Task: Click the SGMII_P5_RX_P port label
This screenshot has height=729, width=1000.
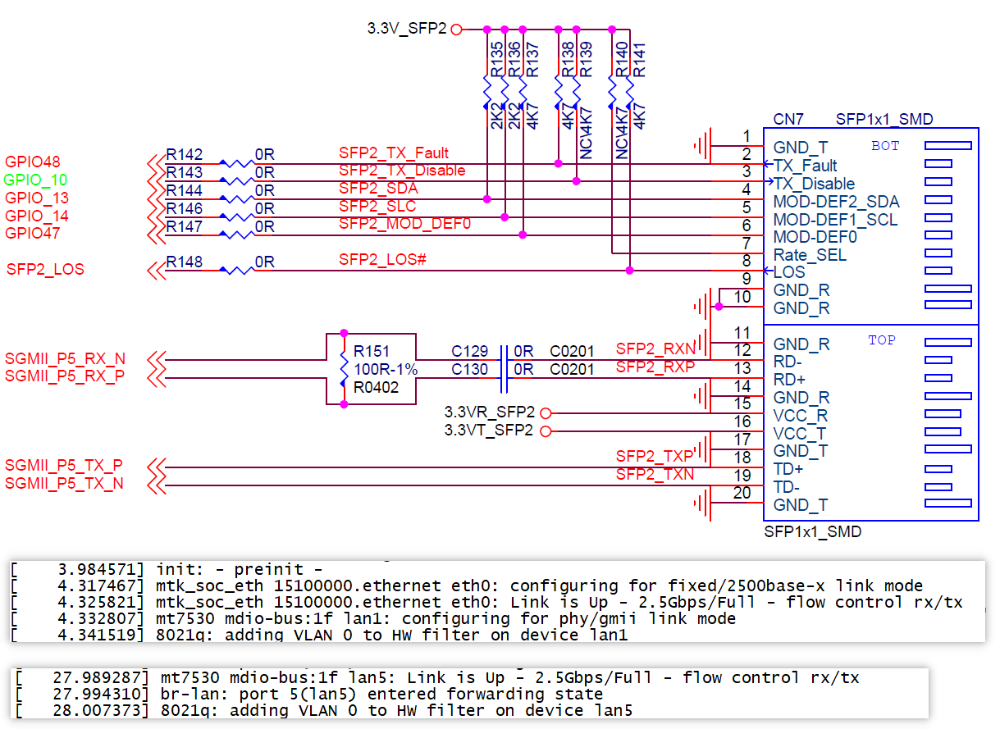Action: pos(64,376)
